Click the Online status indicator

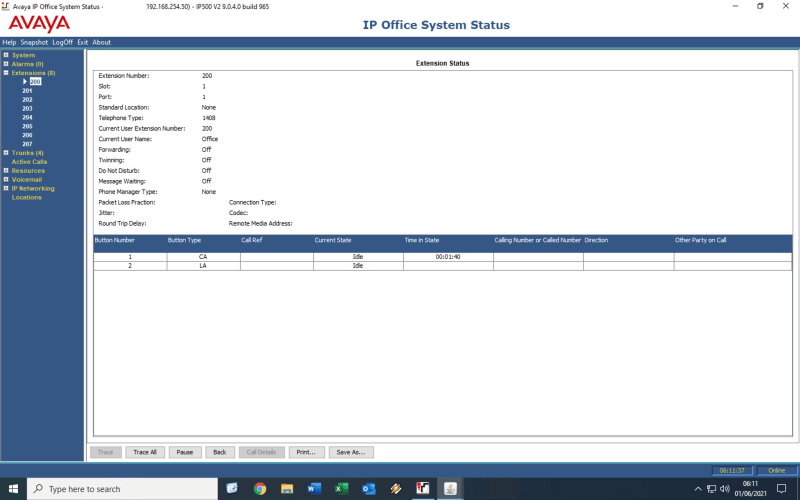click(777, 470)
